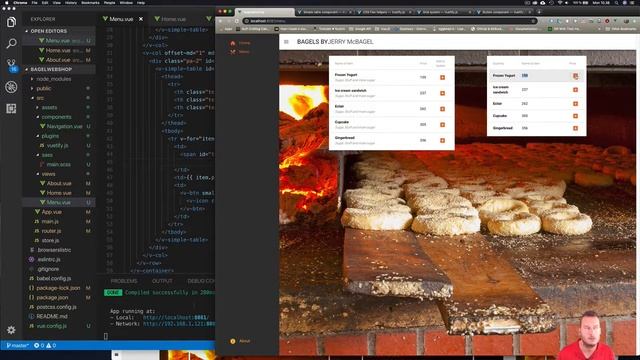The image size is (640, 360).
Task: Click Menu link in web app sidebar
Action: (x=244, y=52)
